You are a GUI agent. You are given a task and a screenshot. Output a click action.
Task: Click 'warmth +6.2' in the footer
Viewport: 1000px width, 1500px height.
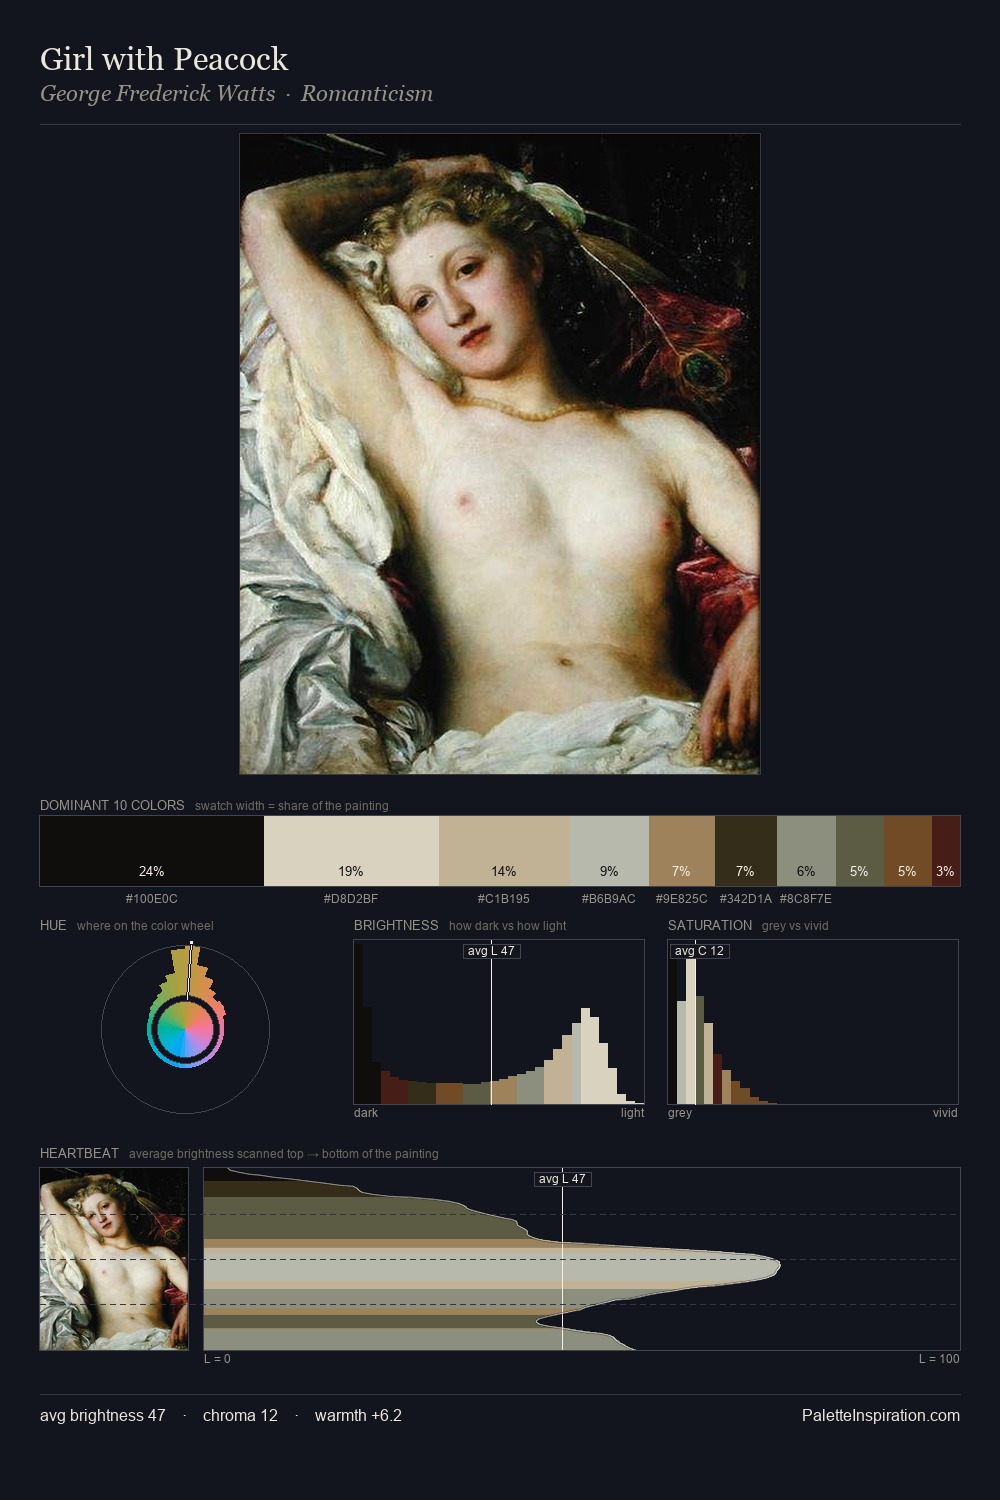click(x=358, y=1415)
